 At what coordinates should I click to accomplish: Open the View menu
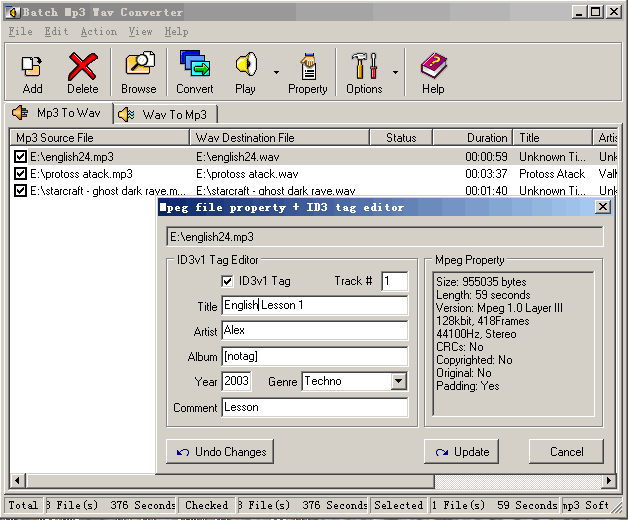click(x=141, y=31)
